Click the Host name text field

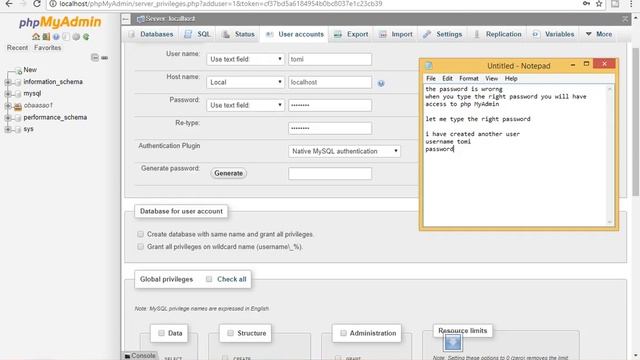point(330,82)
